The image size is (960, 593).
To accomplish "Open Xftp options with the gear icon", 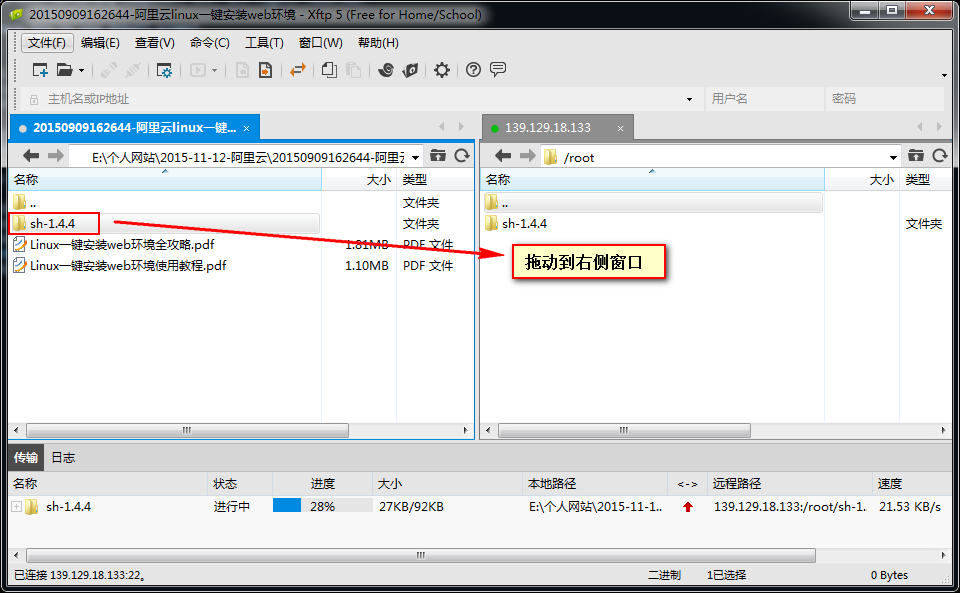I will click(441, 70).
